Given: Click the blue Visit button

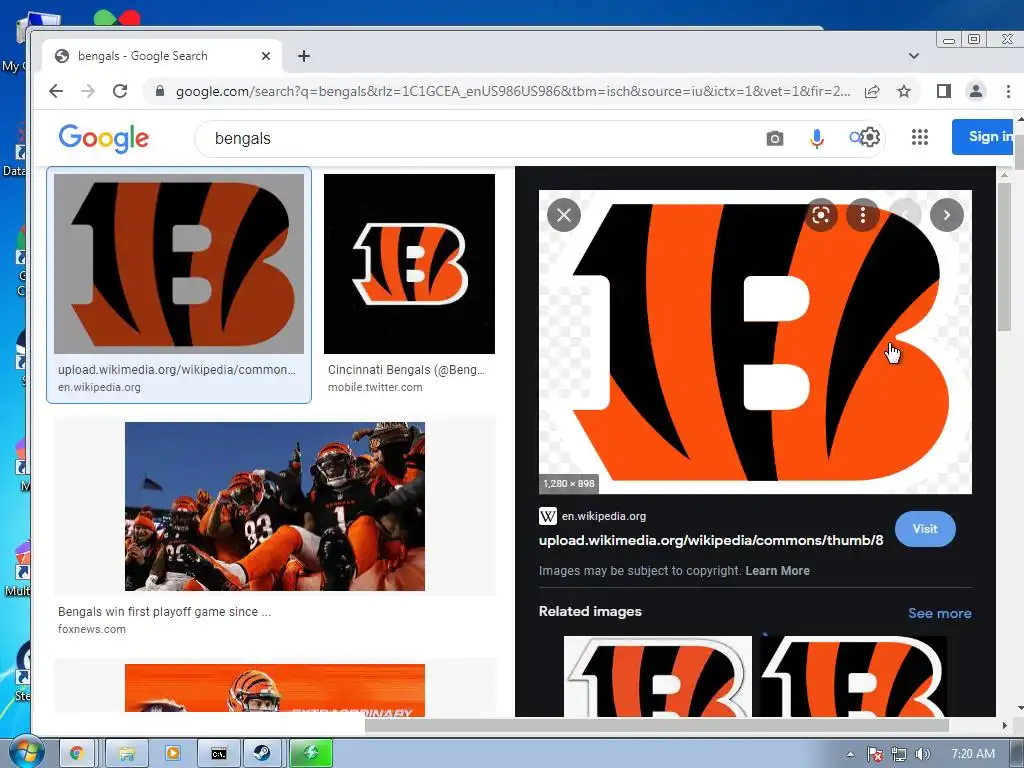Looking at the screenshot, I should click(x=925, y=529).
